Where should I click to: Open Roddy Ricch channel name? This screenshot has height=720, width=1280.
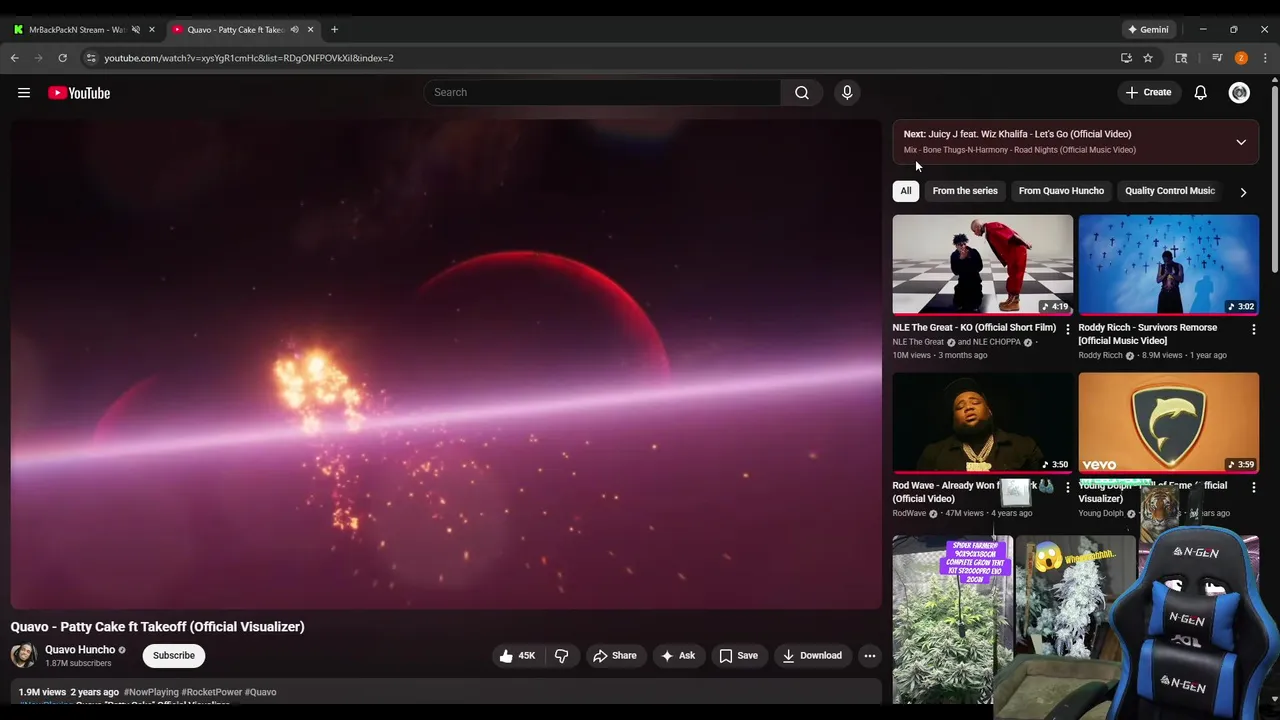[1100, 355]
